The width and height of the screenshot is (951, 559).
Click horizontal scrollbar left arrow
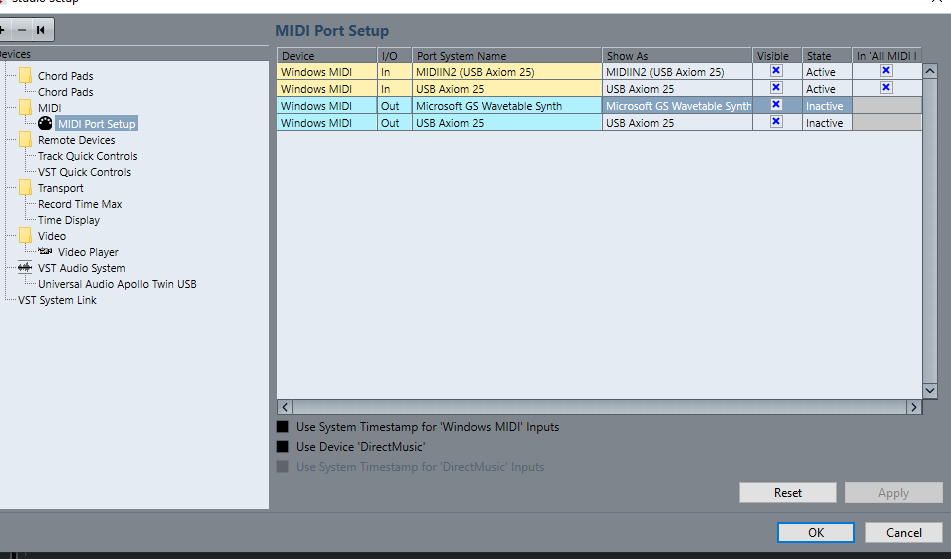285,407
